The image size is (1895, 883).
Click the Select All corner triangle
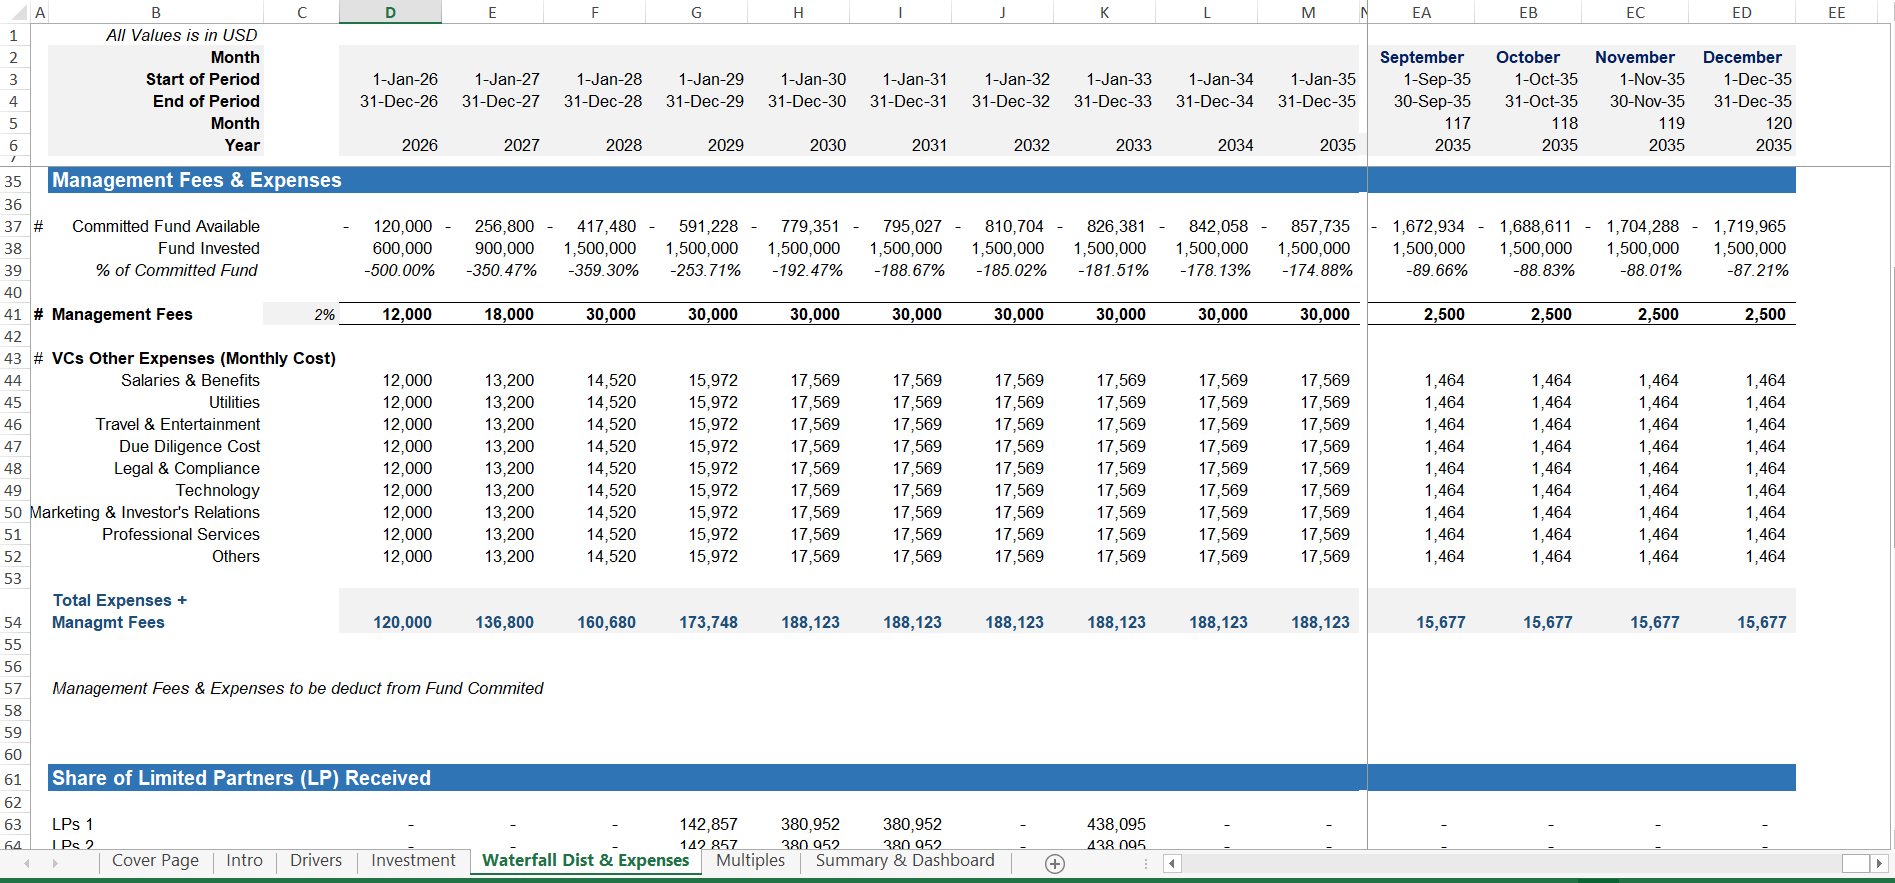click(14, 12)
